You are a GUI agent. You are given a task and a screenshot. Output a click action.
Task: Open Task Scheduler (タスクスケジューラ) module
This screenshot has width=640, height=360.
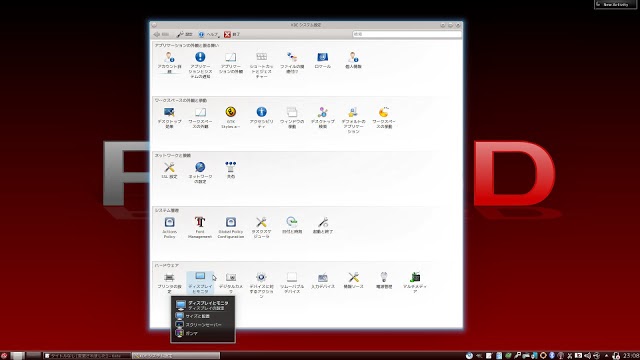tap(262, 228)
